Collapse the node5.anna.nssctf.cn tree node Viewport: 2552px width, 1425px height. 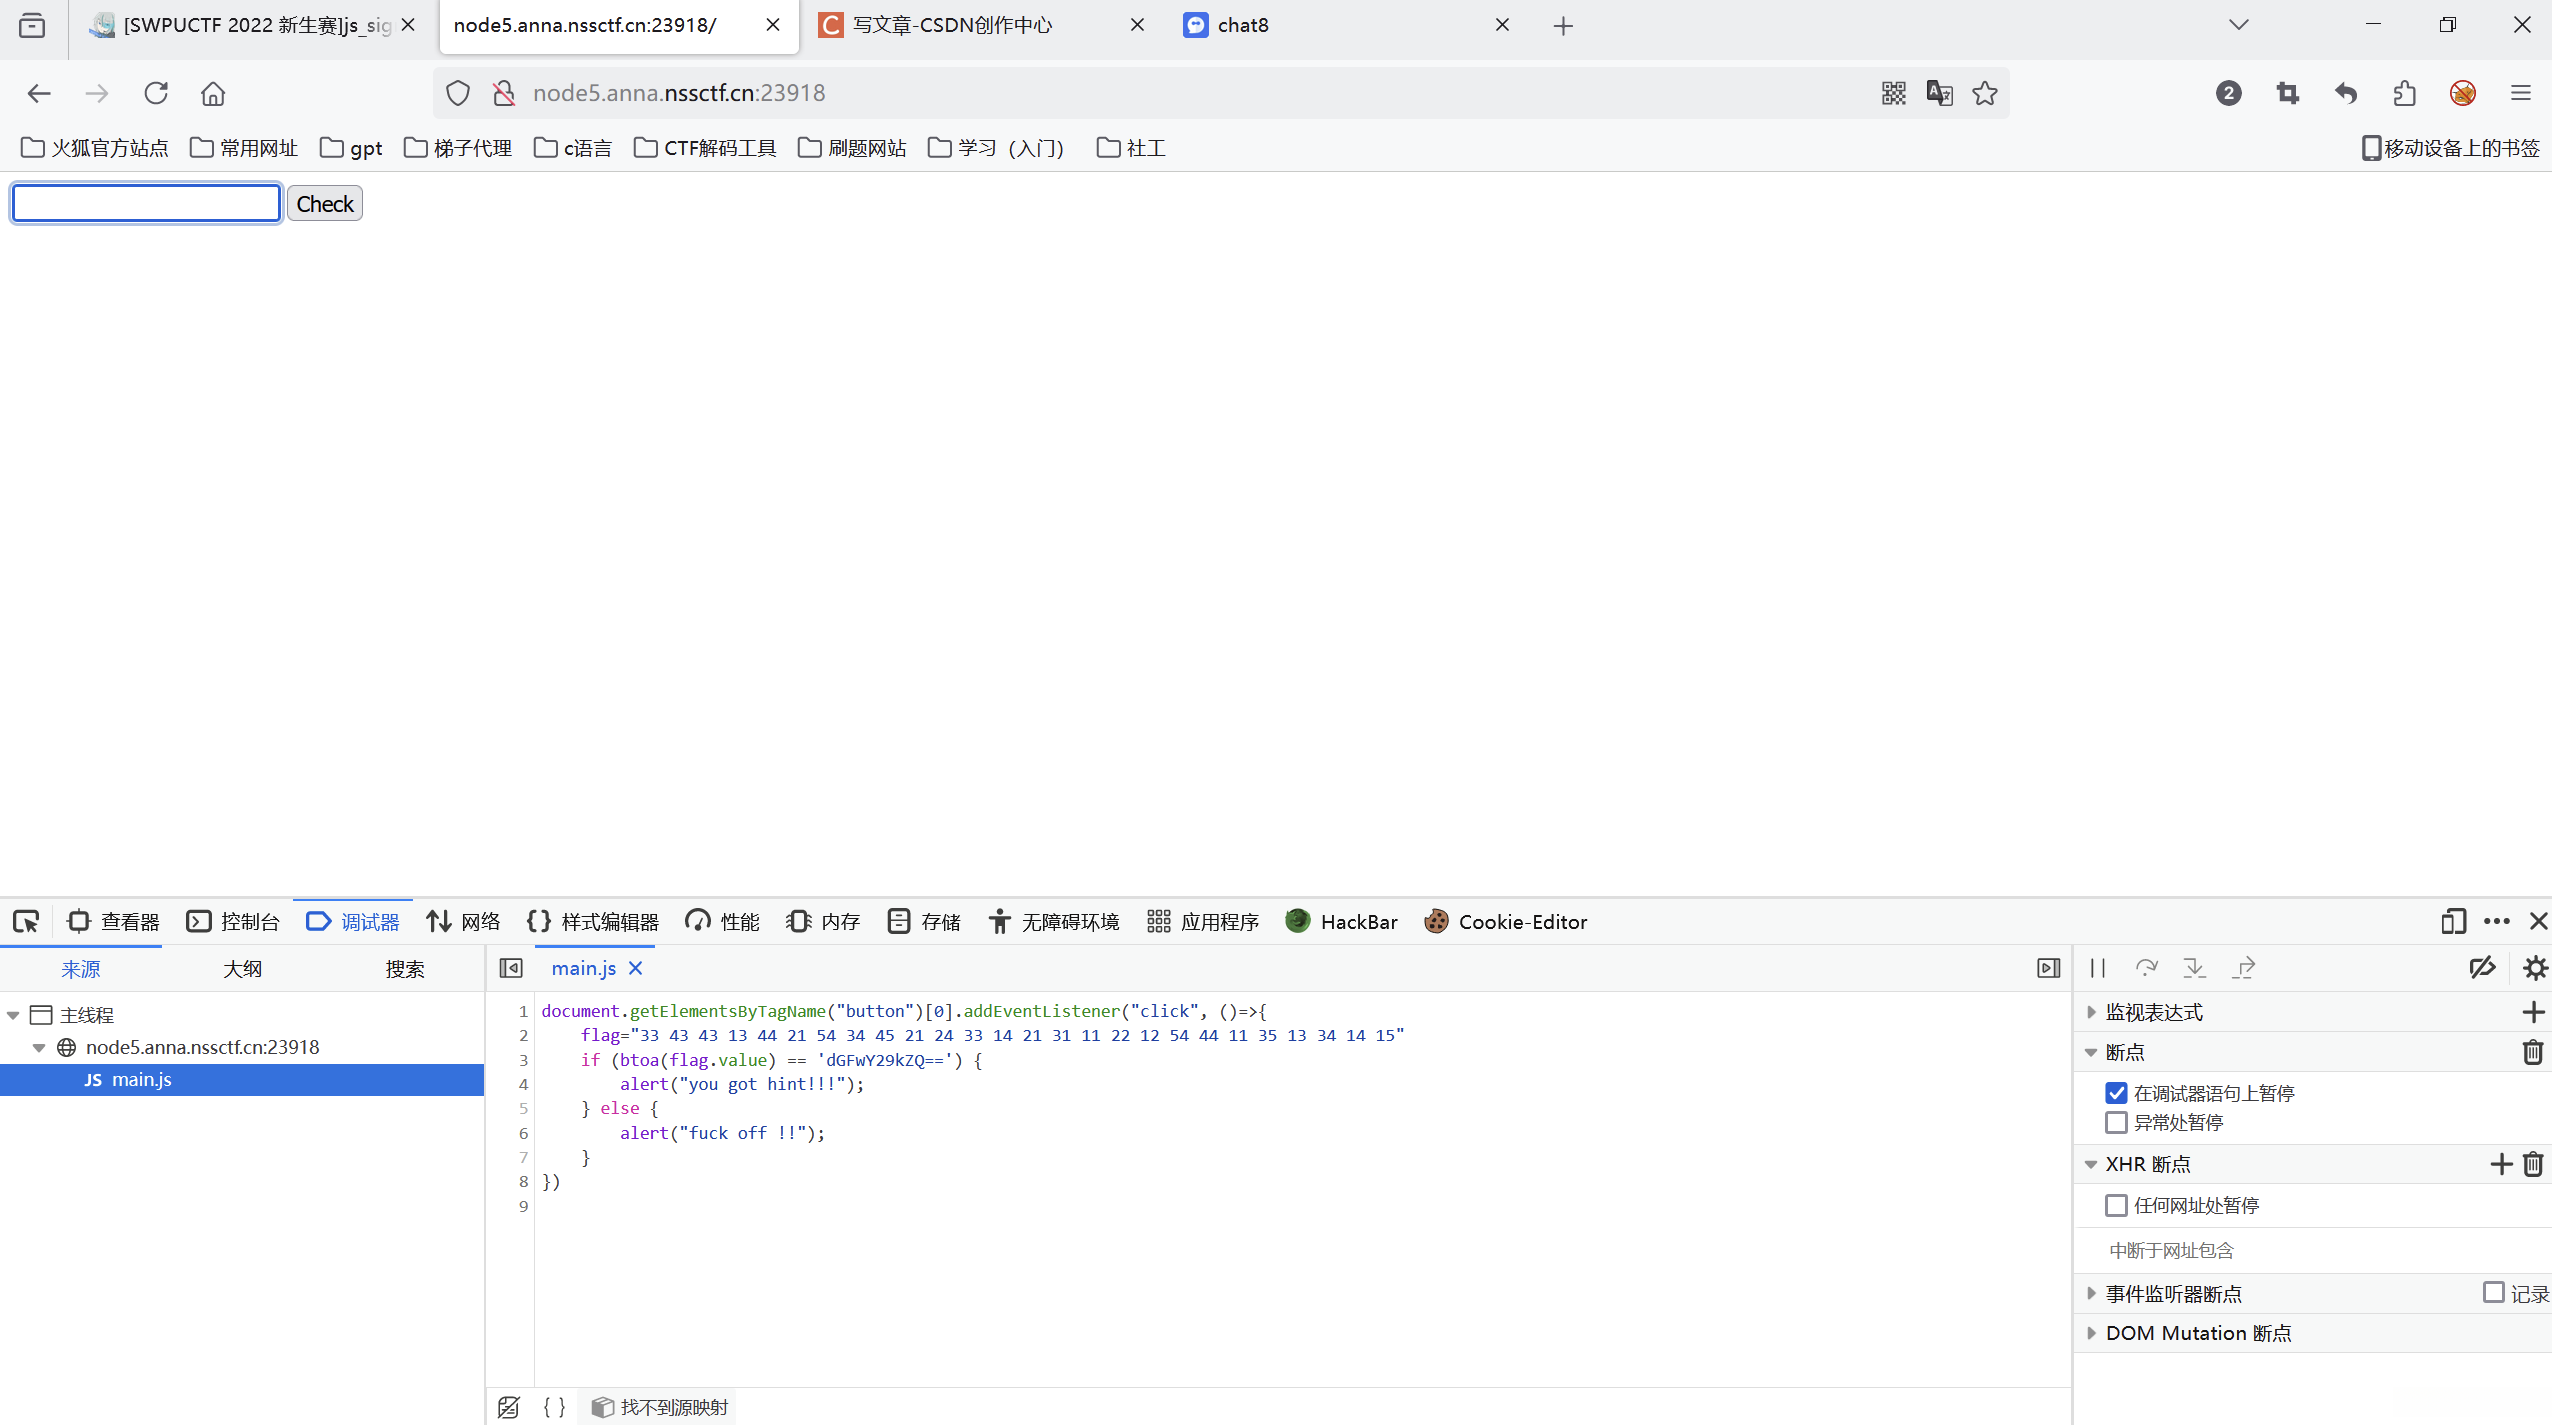(39, 1047)
